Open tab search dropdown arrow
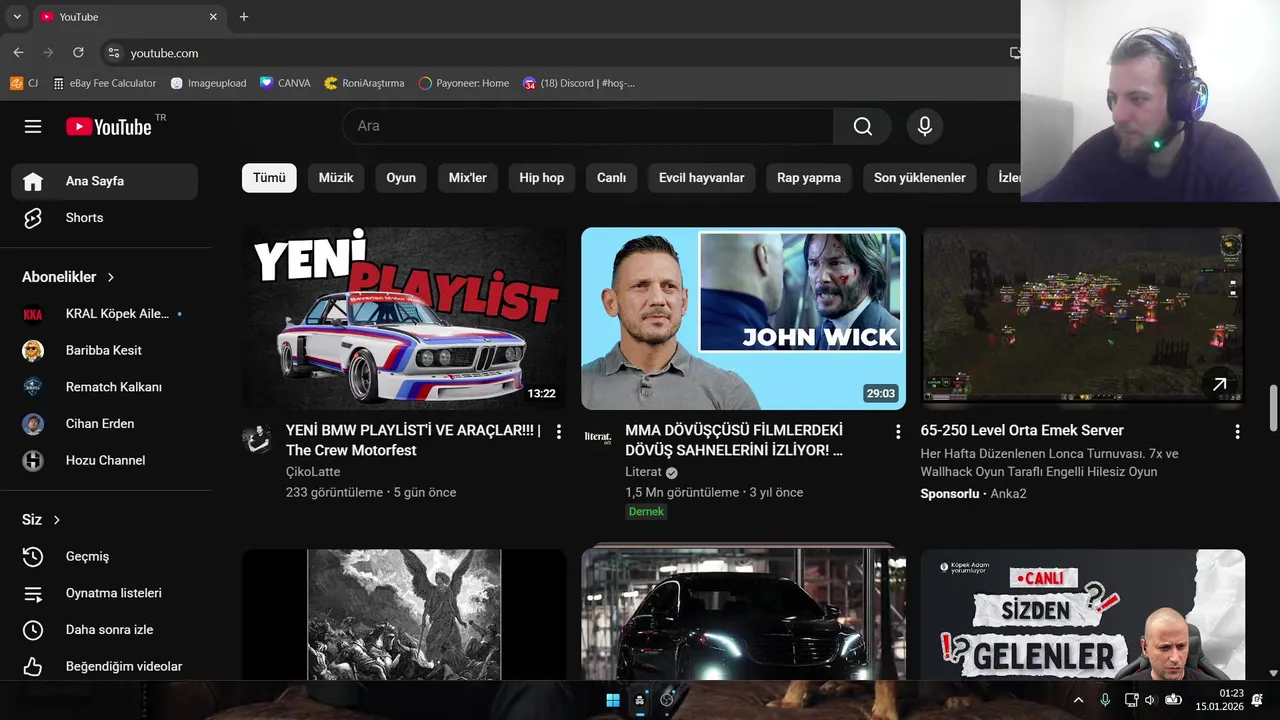 pyautogui.click(x=17, y=17)
